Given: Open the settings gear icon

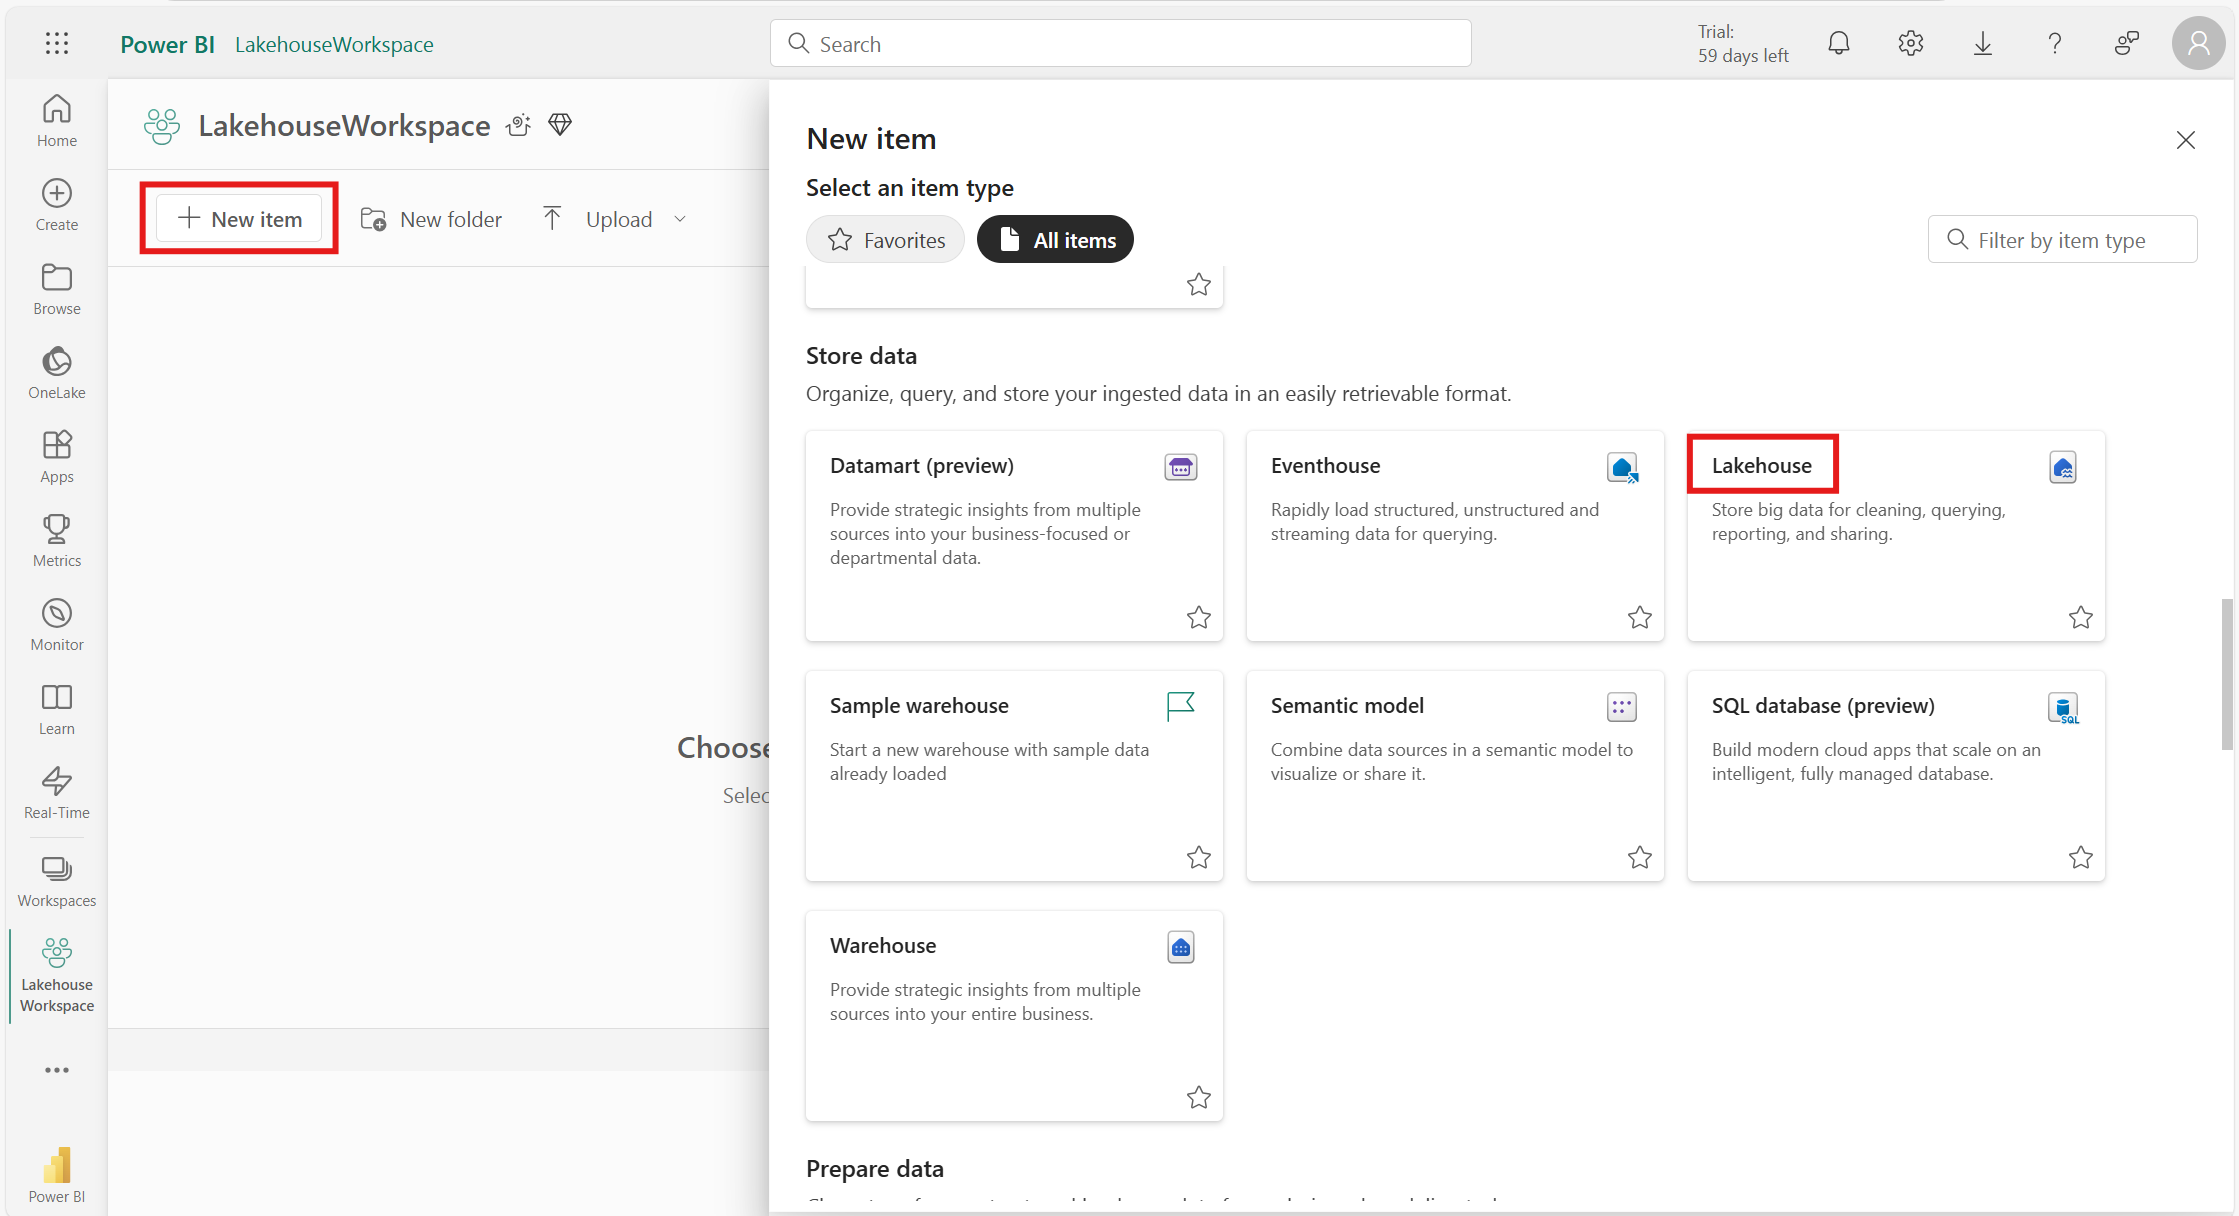Looking at the screenshot, I should 1910,43.
